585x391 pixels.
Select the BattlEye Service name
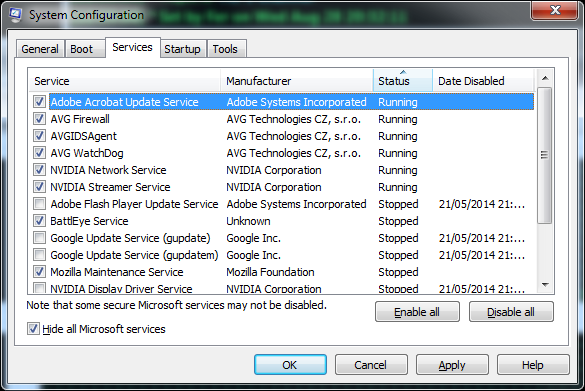tap(89, 221)
